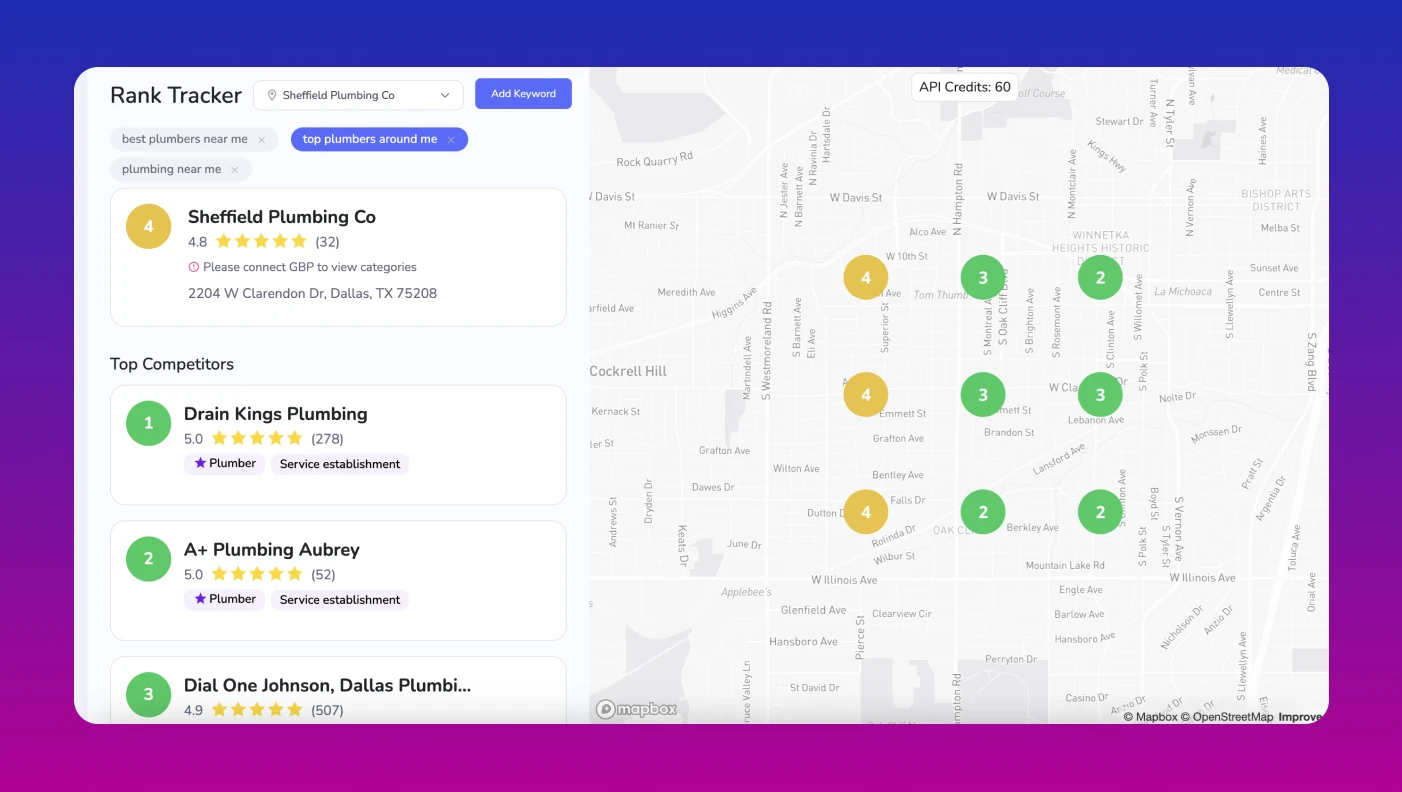Click rank 4 badge in Sheffield Plumbing Co card

[x=149, y=227]
